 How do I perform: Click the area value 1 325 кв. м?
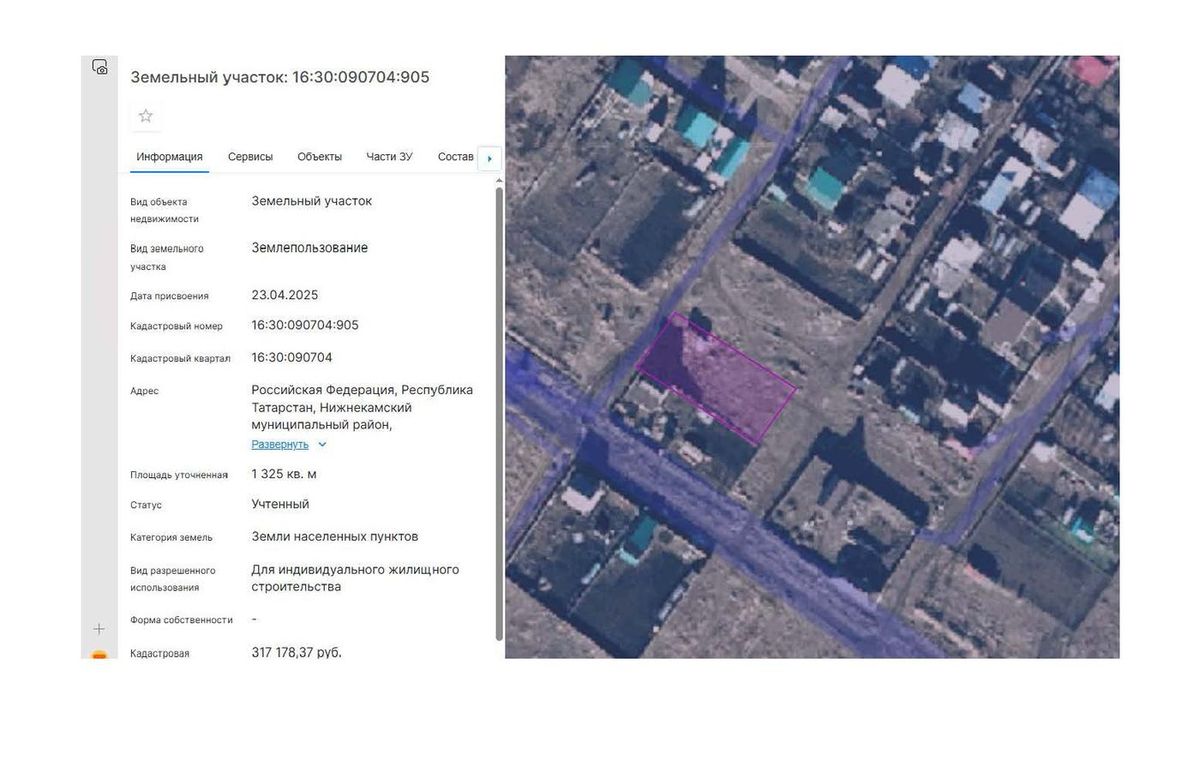click(284, 474)
